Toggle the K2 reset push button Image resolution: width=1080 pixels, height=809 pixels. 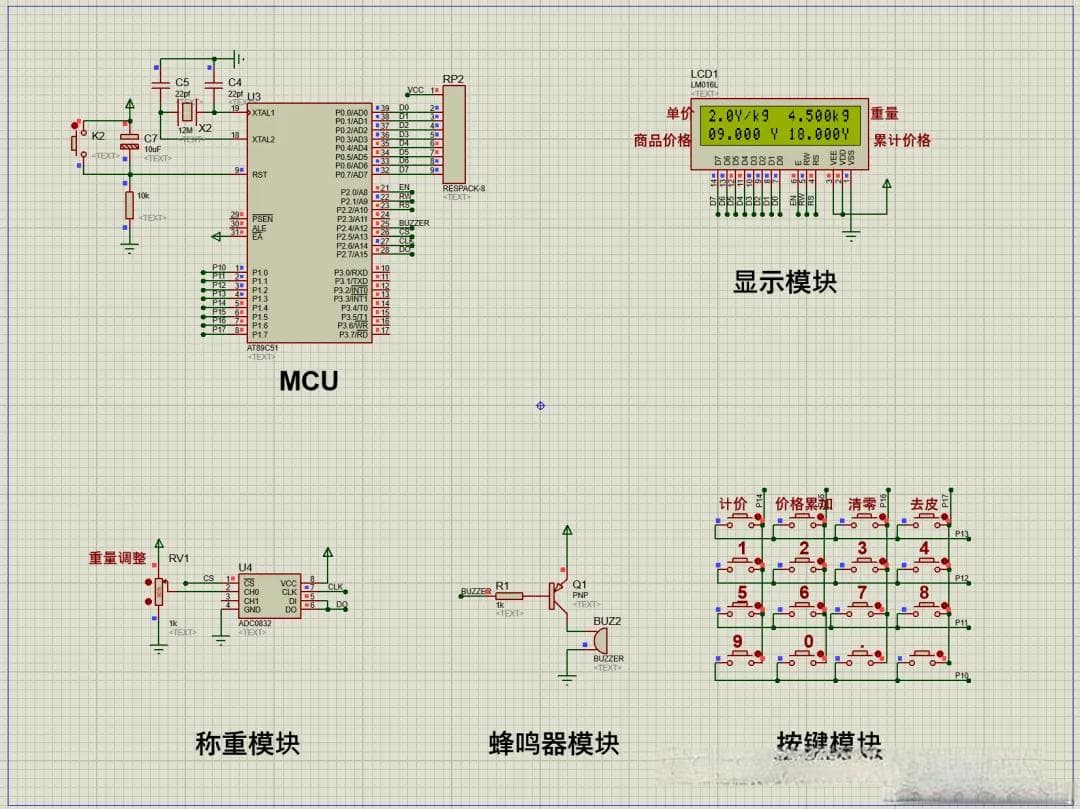[77, 143]
